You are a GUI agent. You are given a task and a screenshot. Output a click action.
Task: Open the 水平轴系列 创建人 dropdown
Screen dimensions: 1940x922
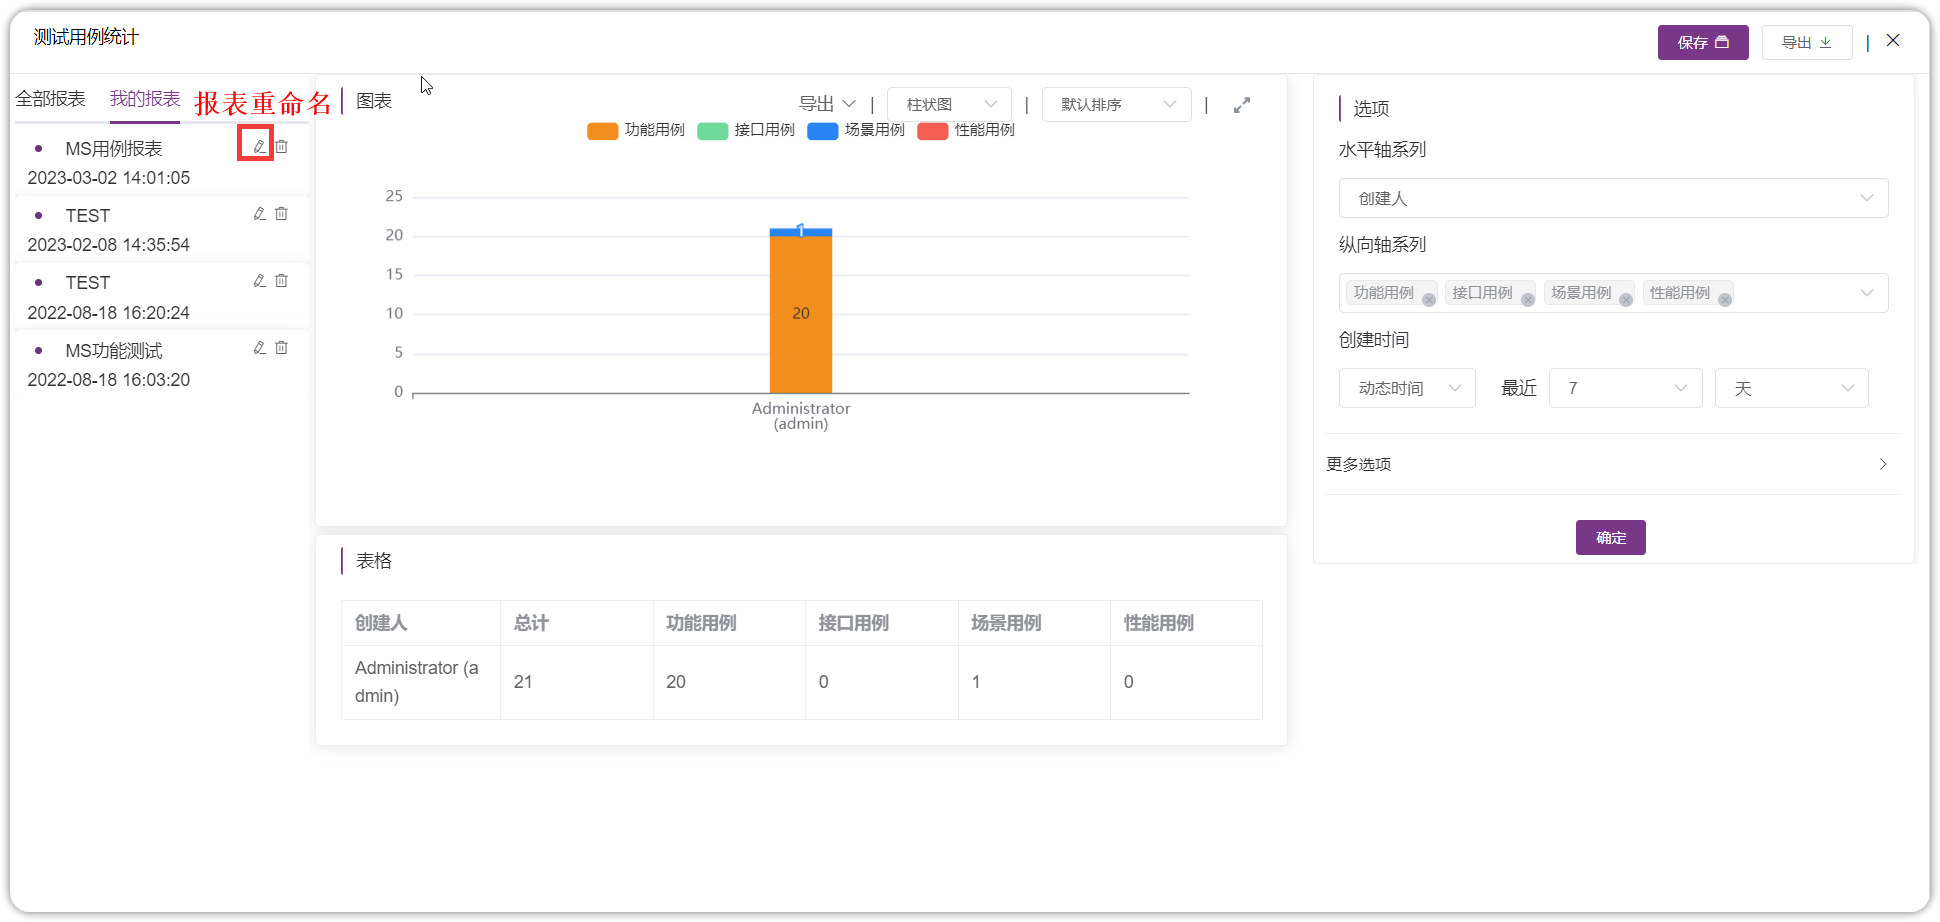click(1613, 198)
